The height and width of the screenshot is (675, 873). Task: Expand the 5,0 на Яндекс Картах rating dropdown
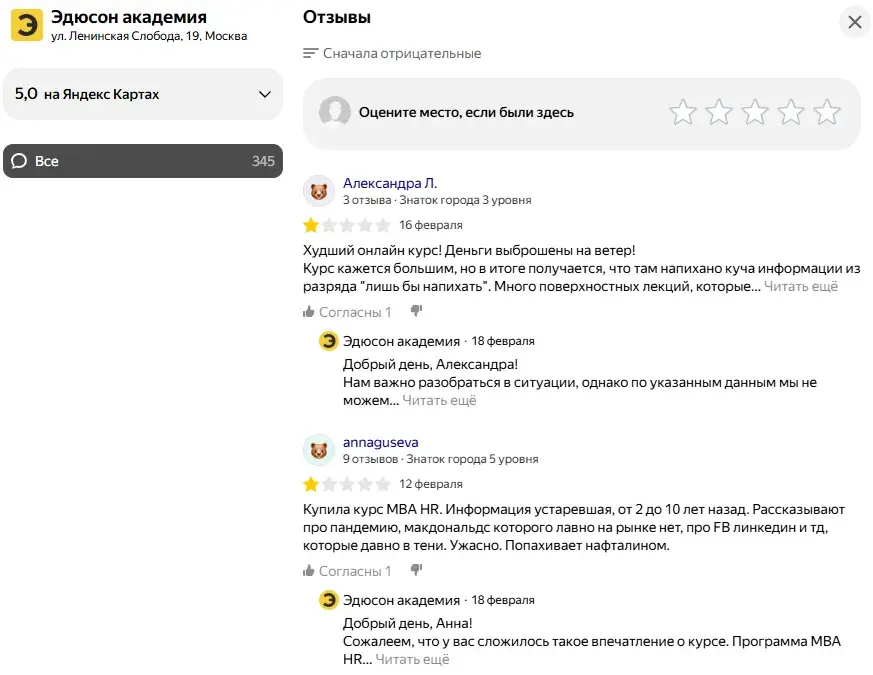click(143, 94)
